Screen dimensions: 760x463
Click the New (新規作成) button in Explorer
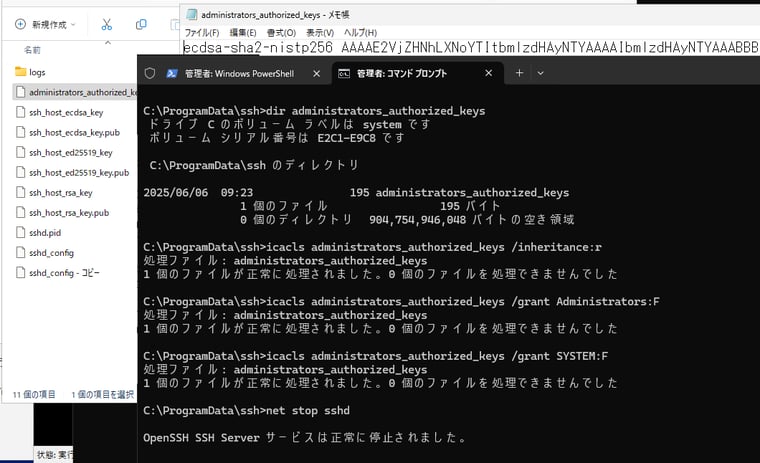pos(45,24)
